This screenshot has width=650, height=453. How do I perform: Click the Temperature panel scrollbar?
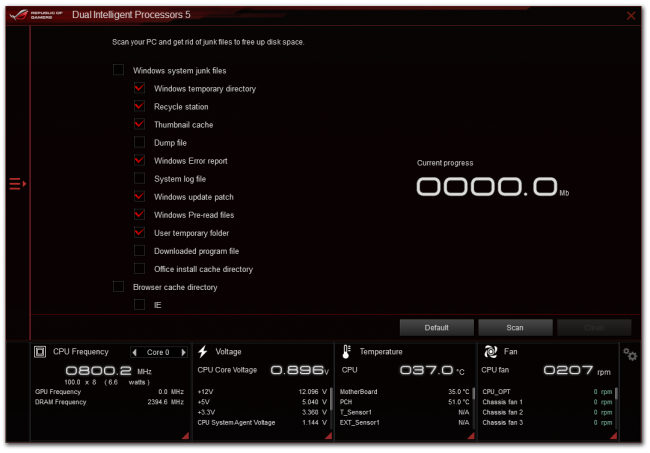click(x=473, y=394)
